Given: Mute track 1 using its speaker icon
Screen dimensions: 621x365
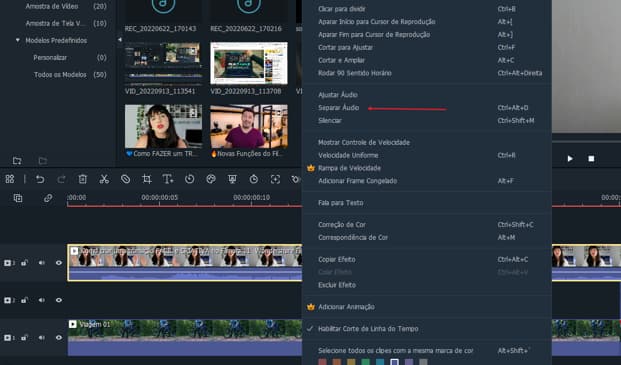Looking at the screenshot, I should (42, 338).
